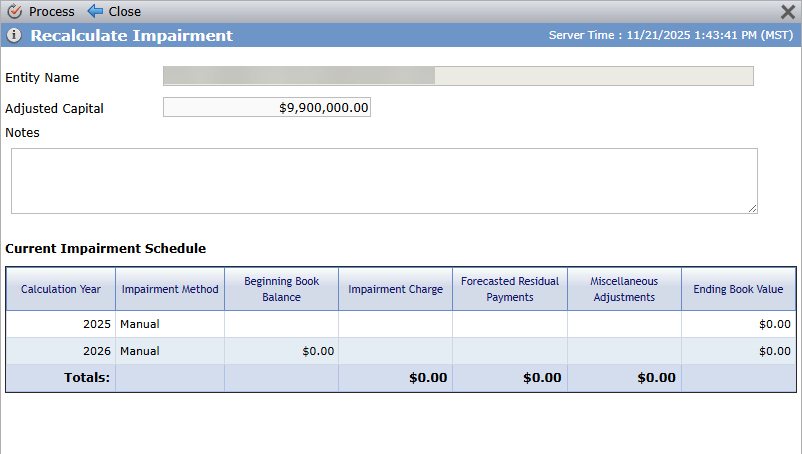Click the Forecasted Residual Payments header

(x=510, y=289)
